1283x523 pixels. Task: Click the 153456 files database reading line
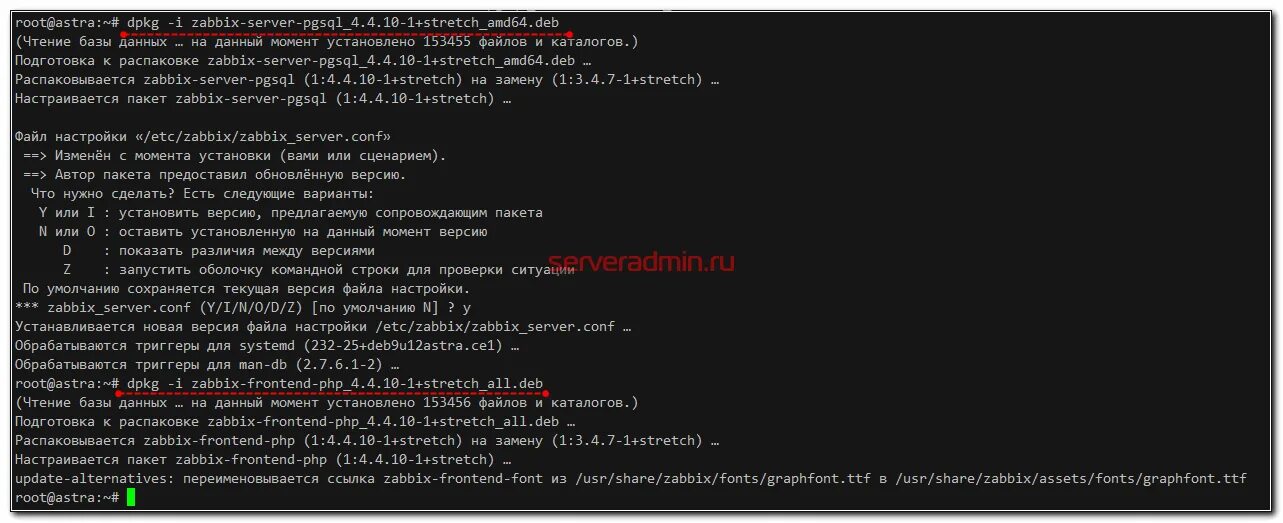327,403
